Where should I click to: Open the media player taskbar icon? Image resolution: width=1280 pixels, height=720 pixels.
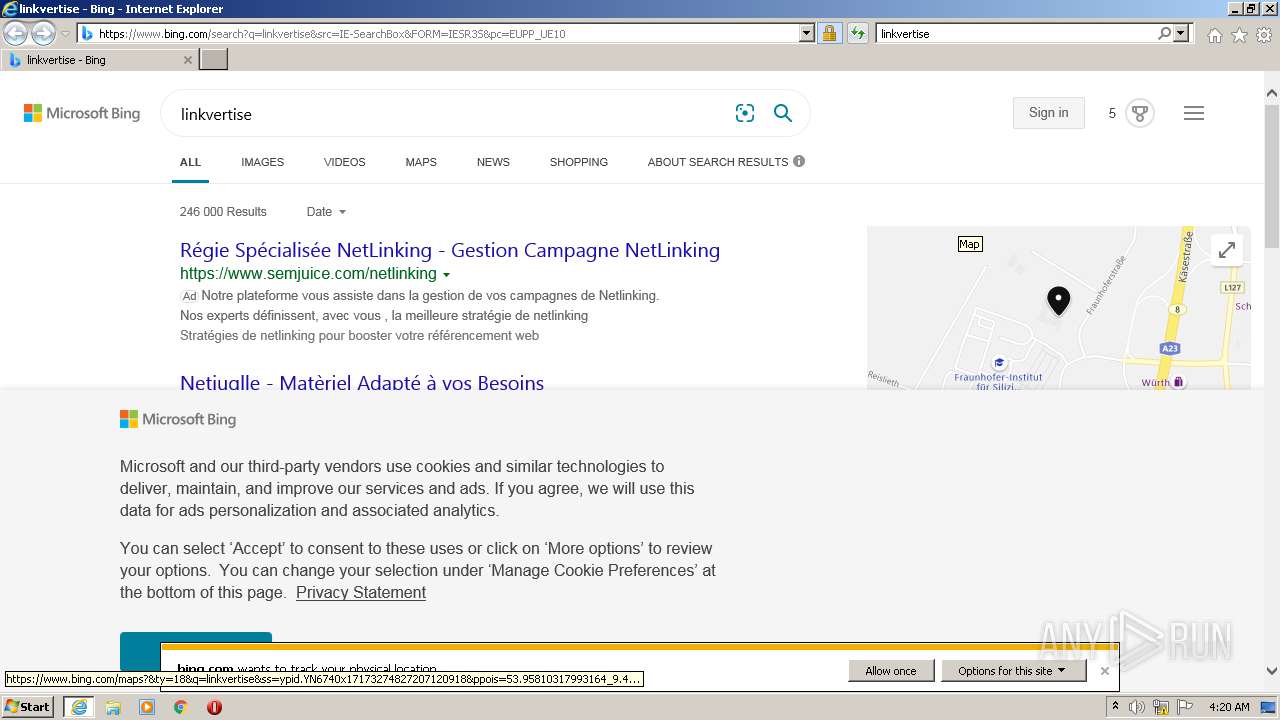(147, 707)
